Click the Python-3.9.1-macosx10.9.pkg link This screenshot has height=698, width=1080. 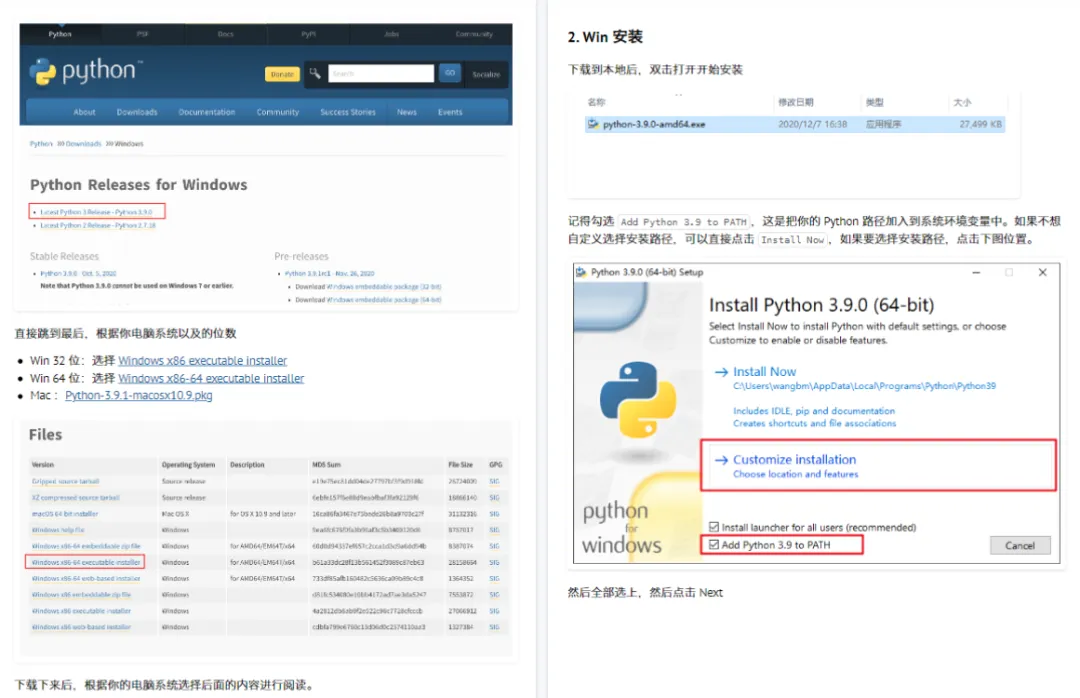tap(138, 396)
